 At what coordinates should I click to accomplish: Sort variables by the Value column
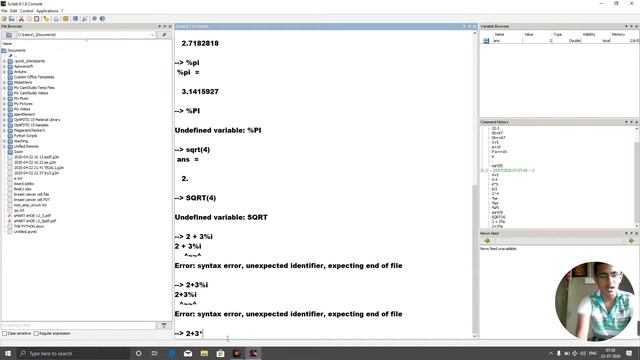click(529, 35)
